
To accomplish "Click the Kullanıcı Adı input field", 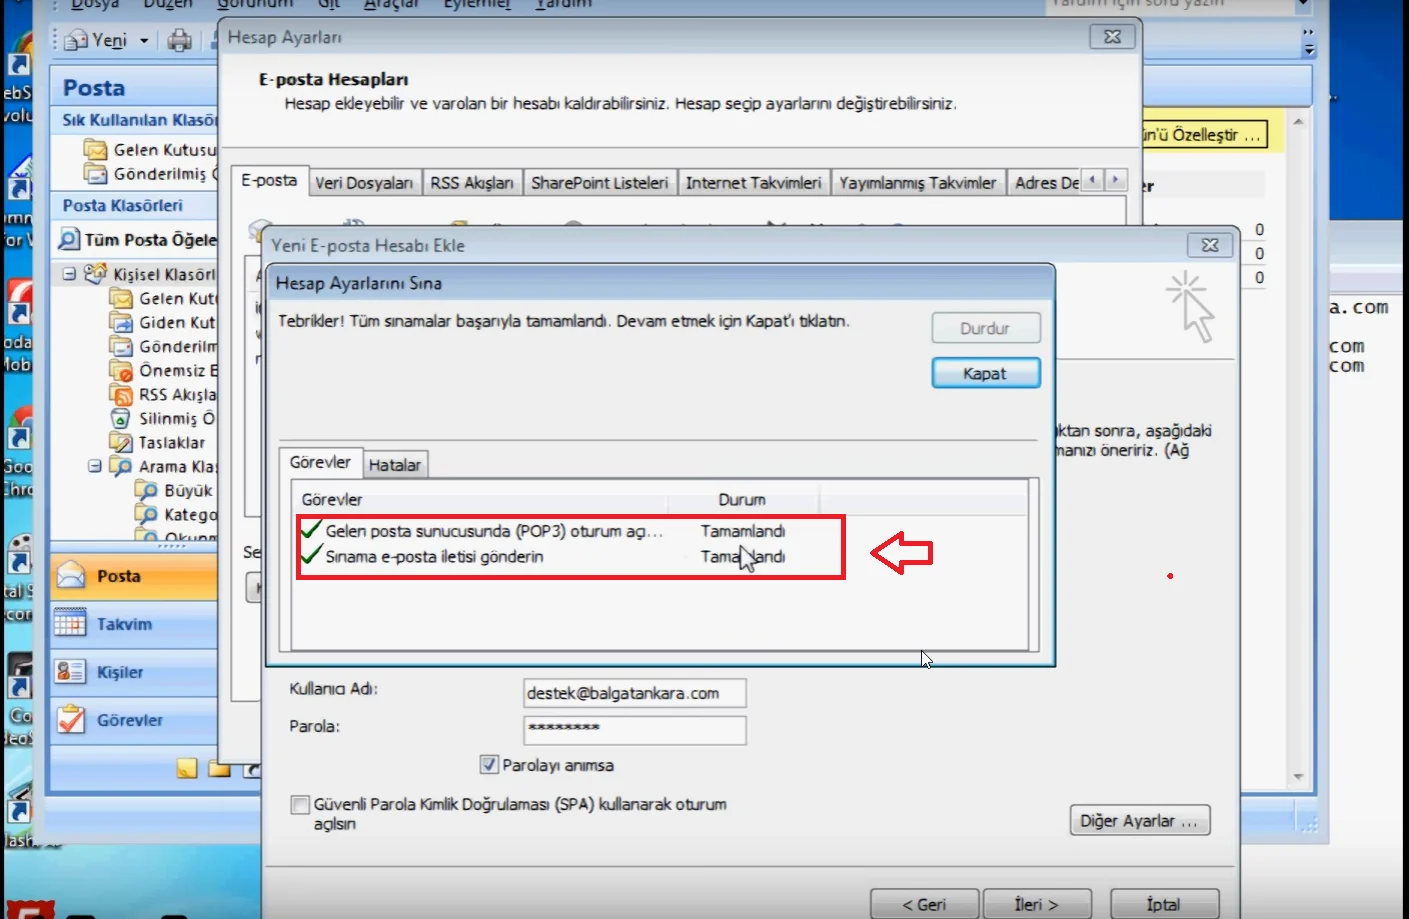I will pos(634,693).
